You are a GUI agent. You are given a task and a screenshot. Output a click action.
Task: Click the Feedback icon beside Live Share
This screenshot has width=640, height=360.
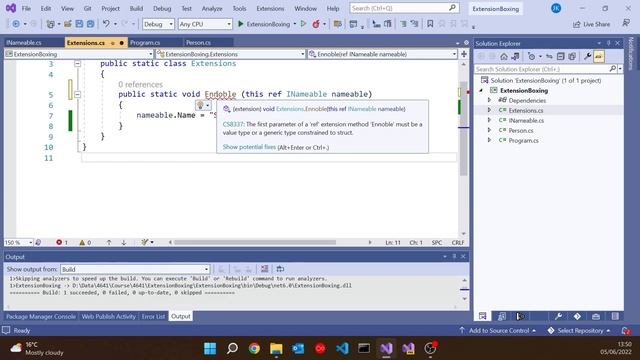coord(626,24)
